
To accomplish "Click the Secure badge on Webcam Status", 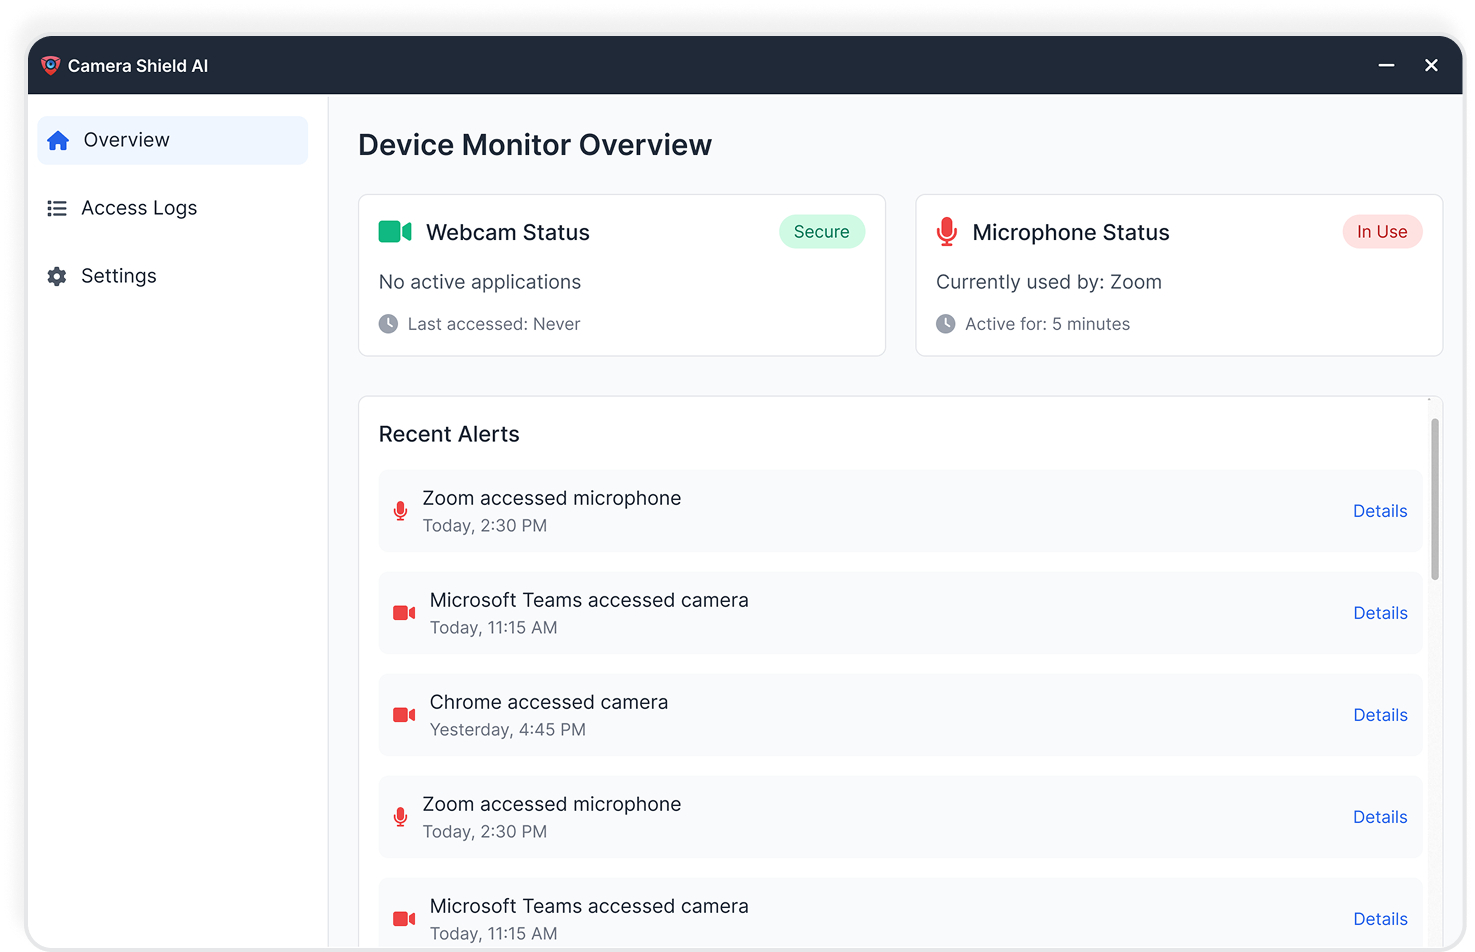I will click(821, 231).
